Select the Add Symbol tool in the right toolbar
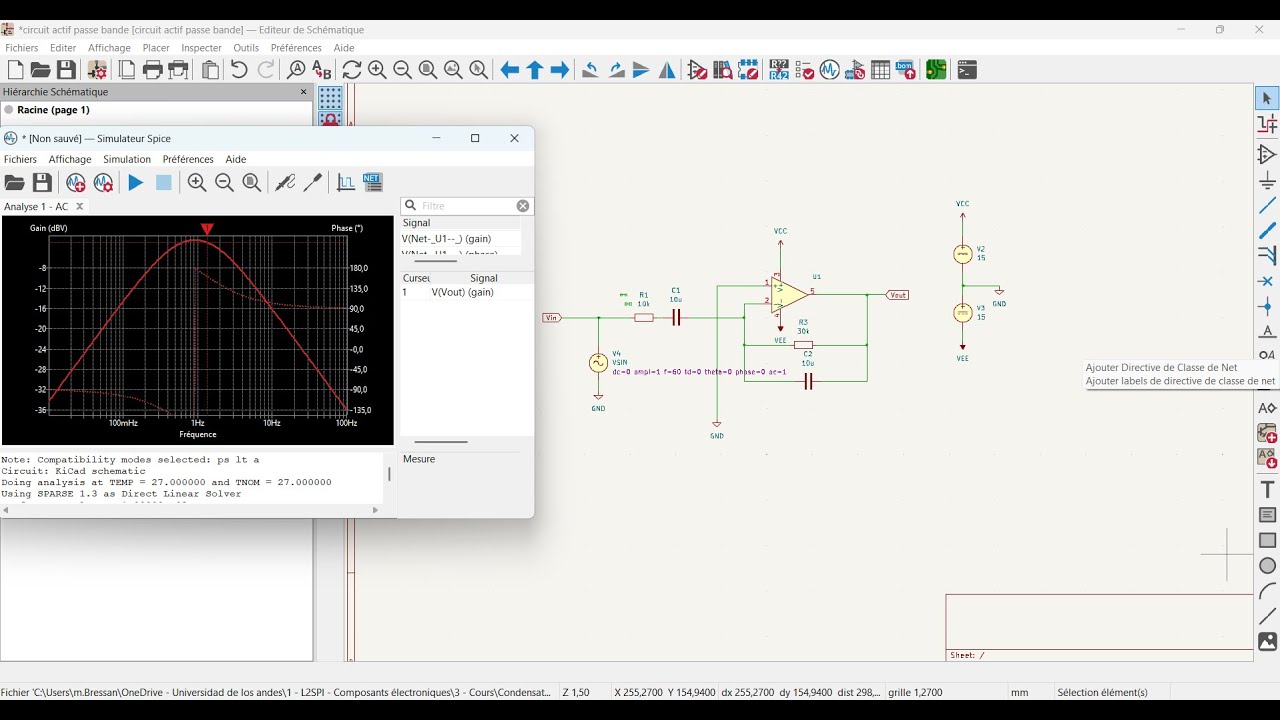 pos(1267,155)
